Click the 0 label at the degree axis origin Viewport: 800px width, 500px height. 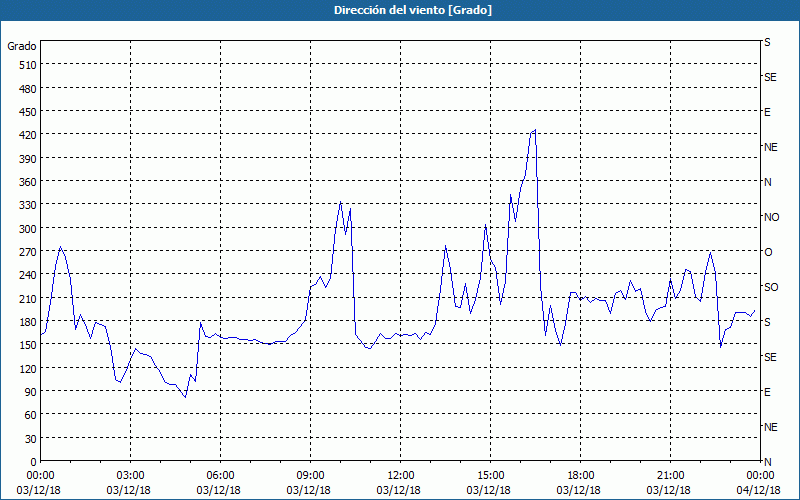pyautogui.click(x=34, y=462)
